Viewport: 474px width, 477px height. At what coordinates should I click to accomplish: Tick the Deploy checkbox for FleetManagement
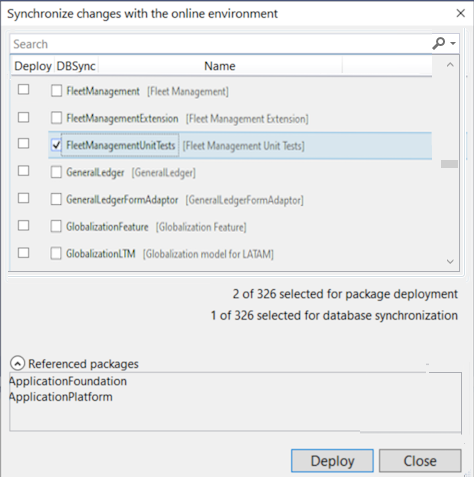[23, 89]
